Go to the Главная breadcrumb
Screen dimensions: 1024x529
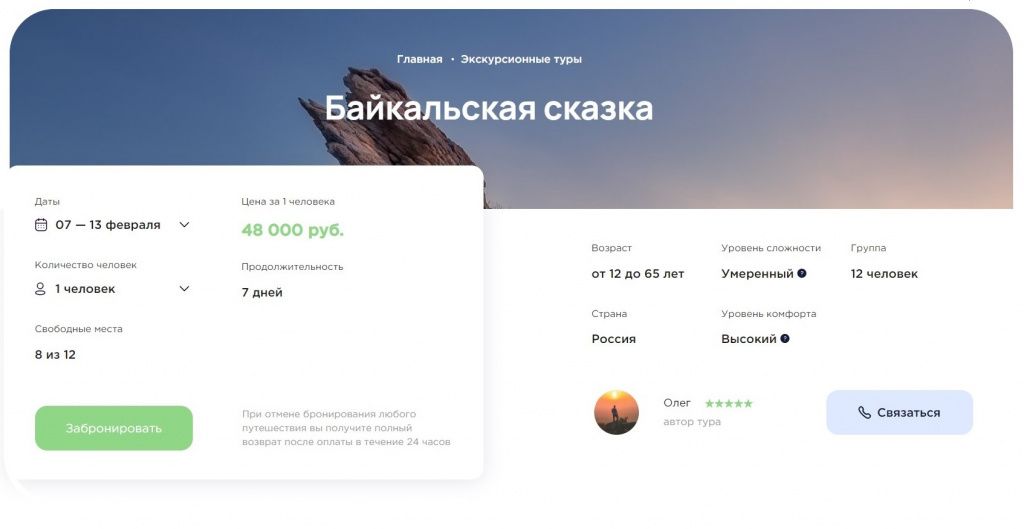(419, 59)
